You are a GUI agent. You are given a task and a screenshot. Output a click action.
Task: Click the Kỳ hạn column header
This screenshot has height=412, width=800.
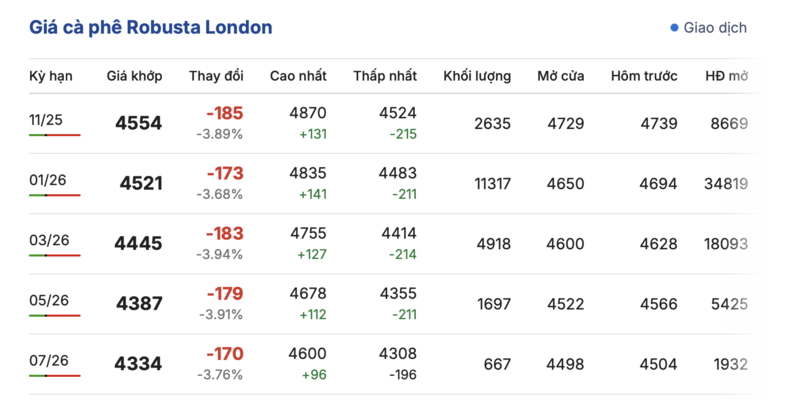click(x=51, y=76)
